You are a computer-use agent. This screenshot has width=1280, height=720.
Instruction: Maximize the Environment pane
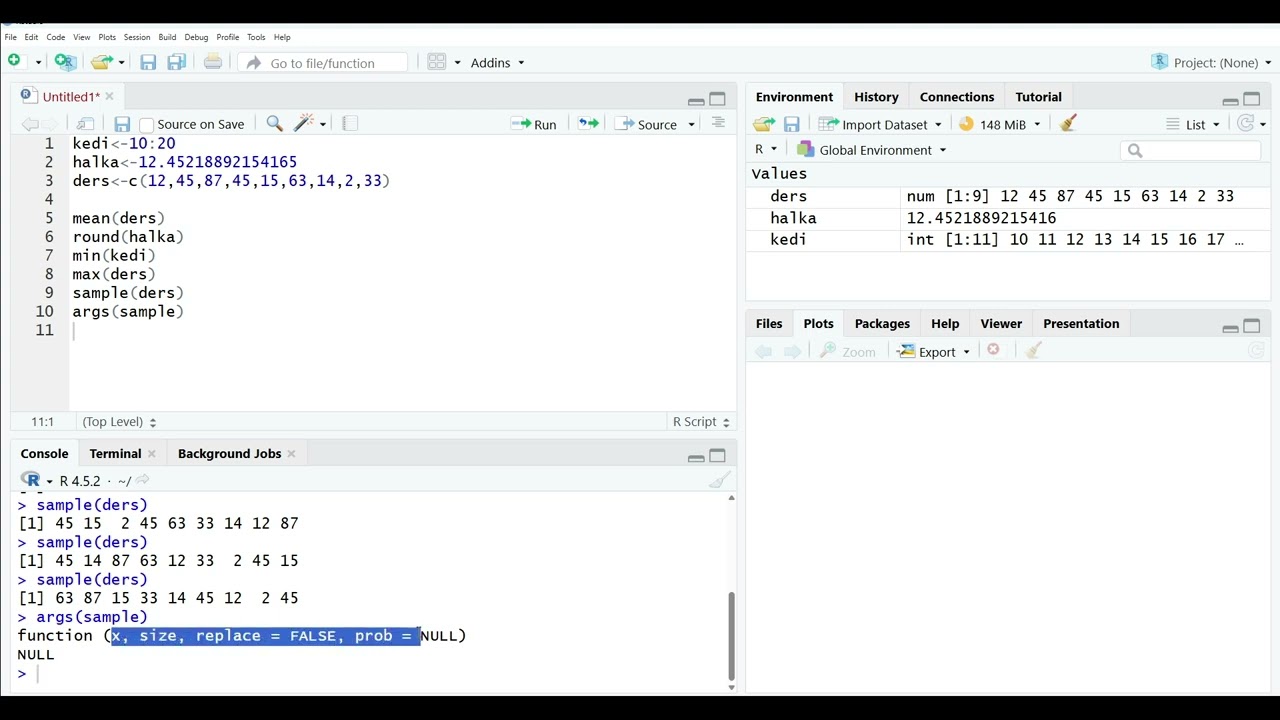click(x=1252, y=98)
